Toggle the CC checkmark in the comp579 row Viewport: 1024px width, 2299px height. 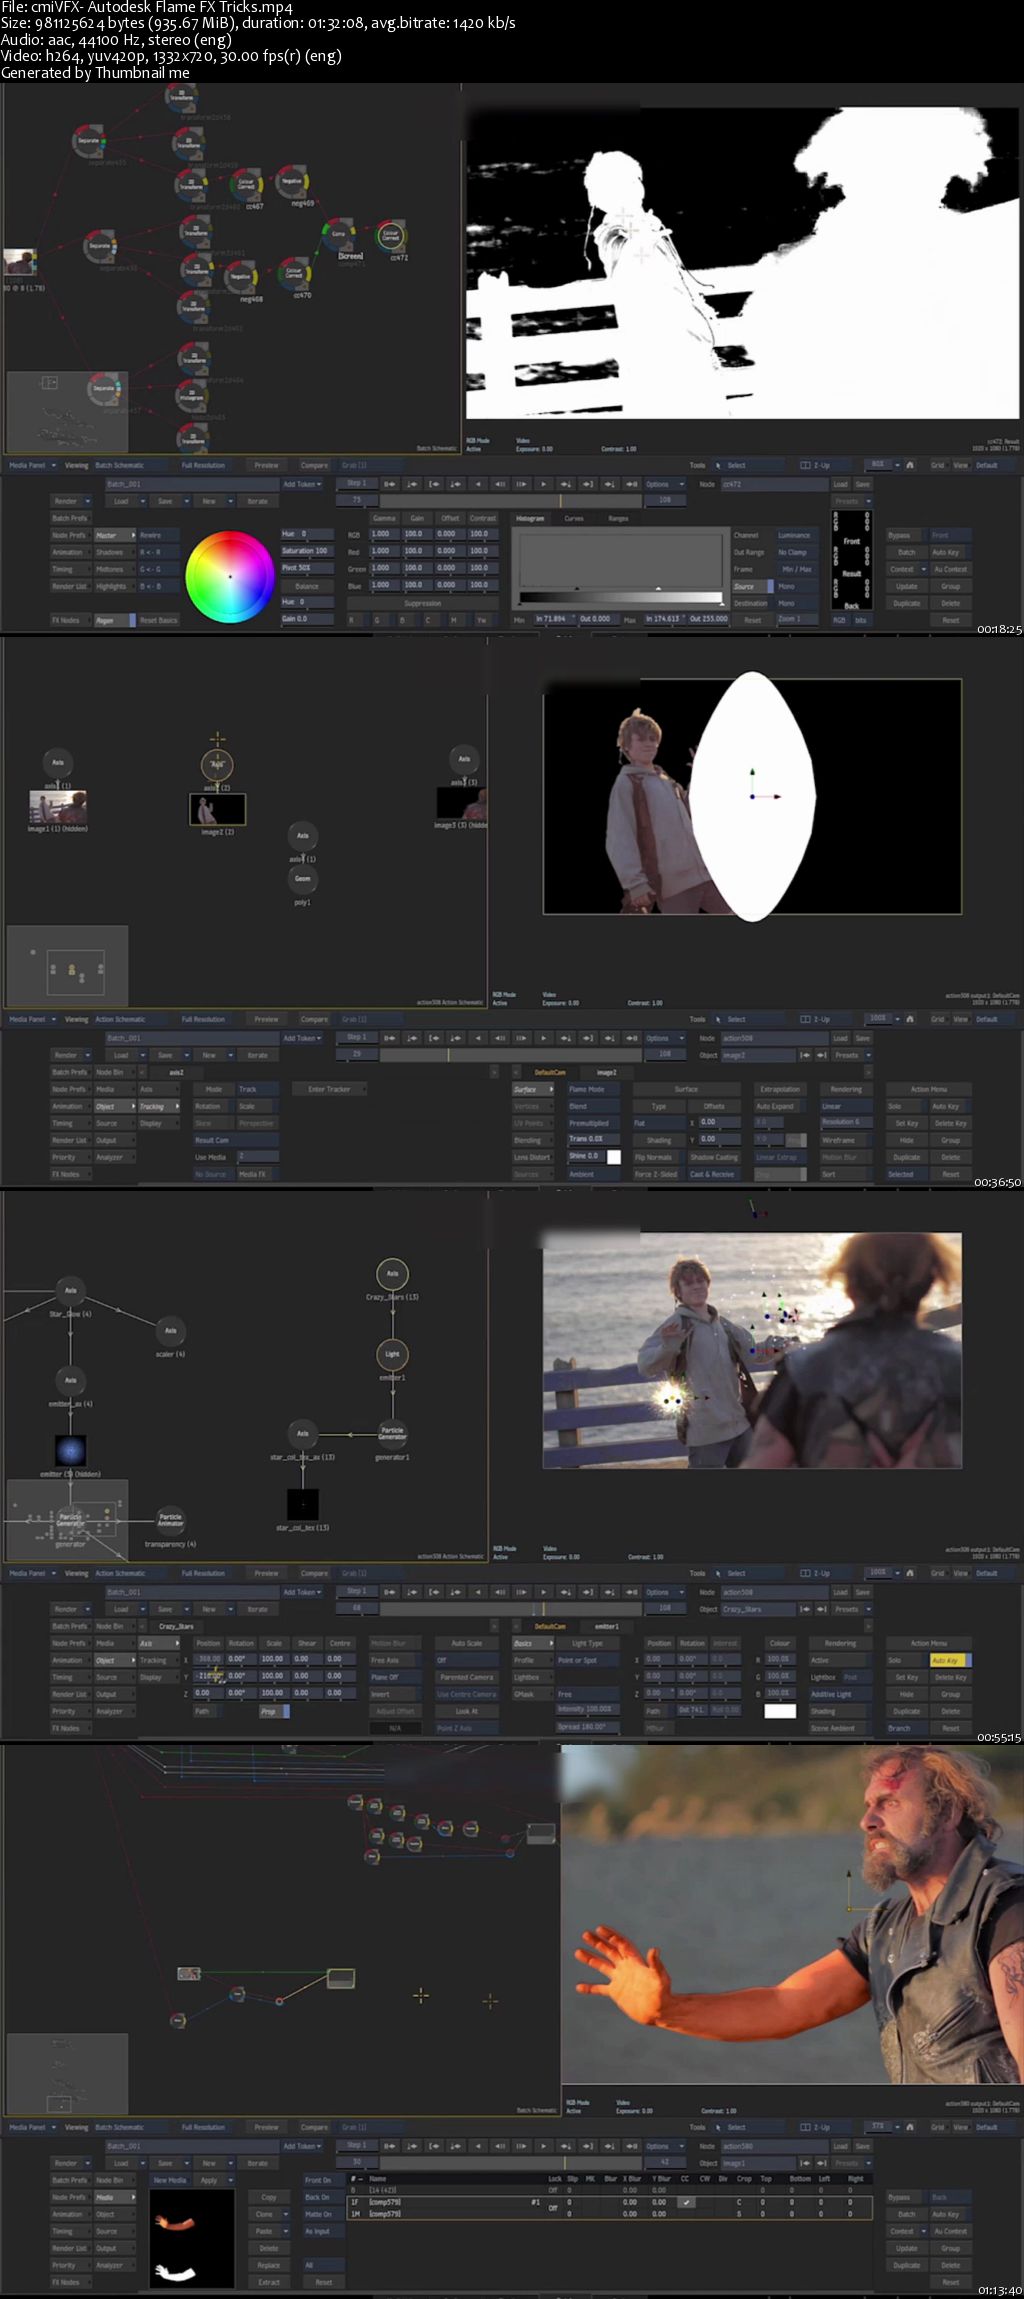pyautogui.click(x=687, y=2202)
